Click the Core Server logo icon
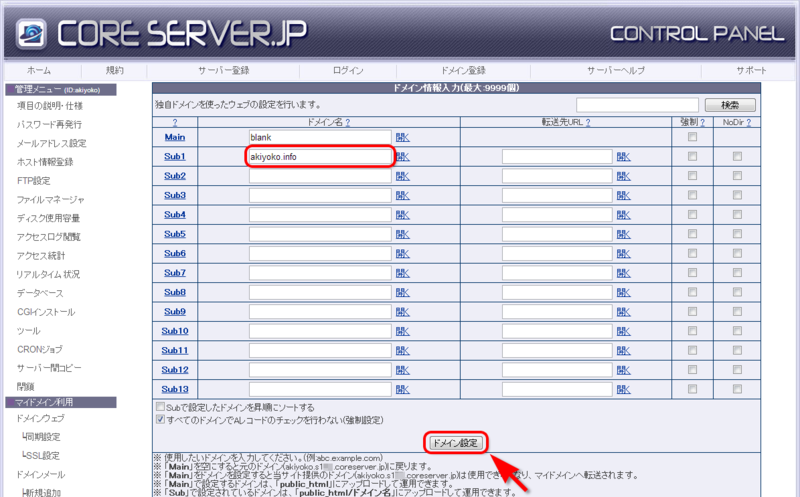 coord(31,34)
